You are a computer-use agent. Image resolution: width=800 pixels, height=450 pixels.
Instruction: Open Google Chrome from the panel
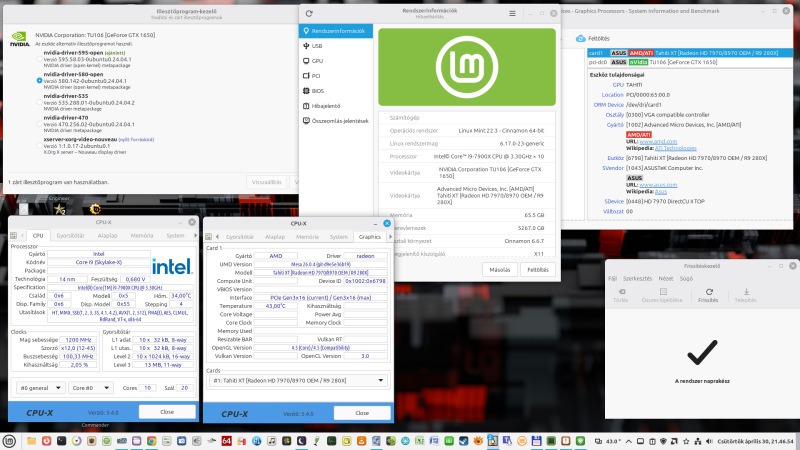point(152,441)
